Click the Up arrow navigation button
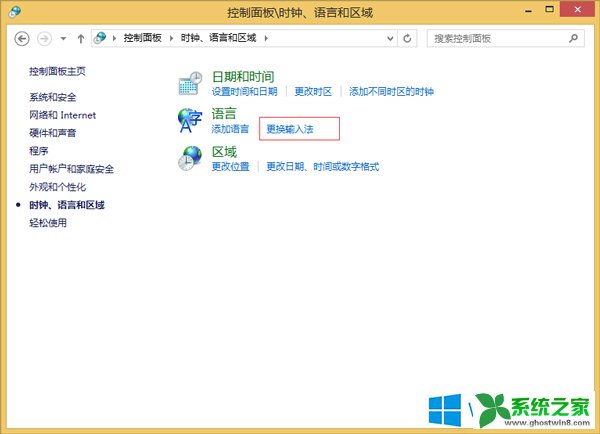The height and width of the screenshot is (434, 600). [x=81, y=38]
